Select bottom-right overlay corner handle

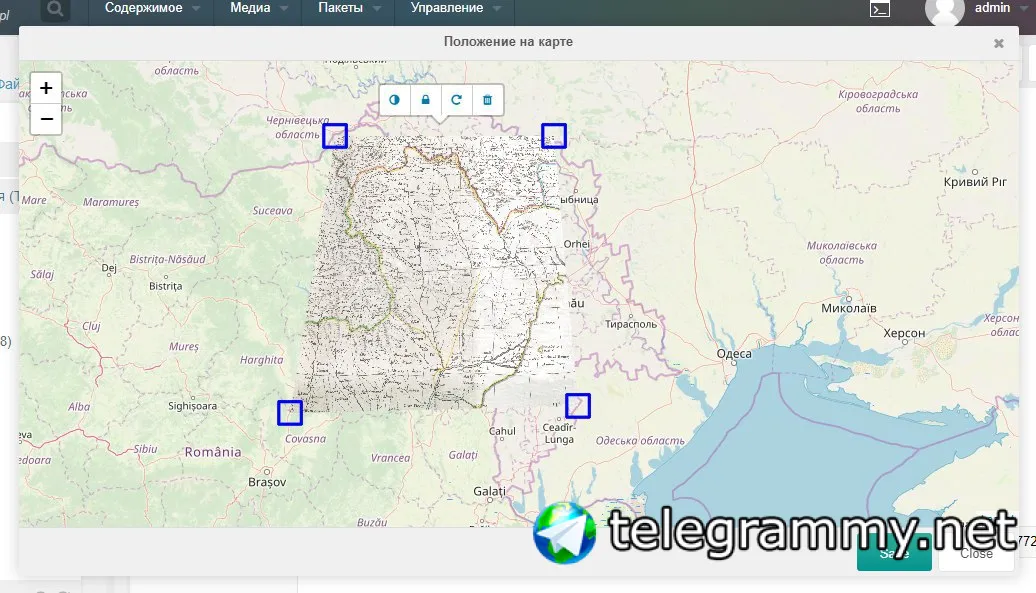coord(578,406)
